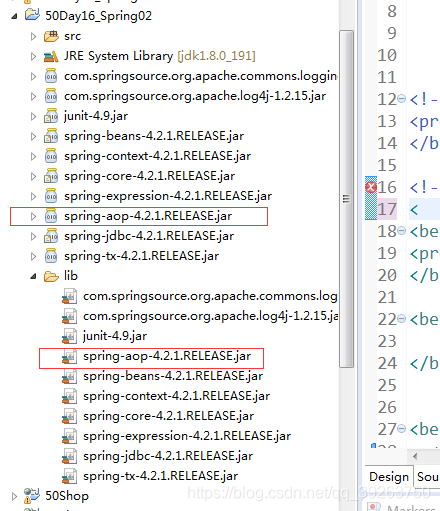Click the junit-4.9.jar library jar icon

(x=51, y=116)
